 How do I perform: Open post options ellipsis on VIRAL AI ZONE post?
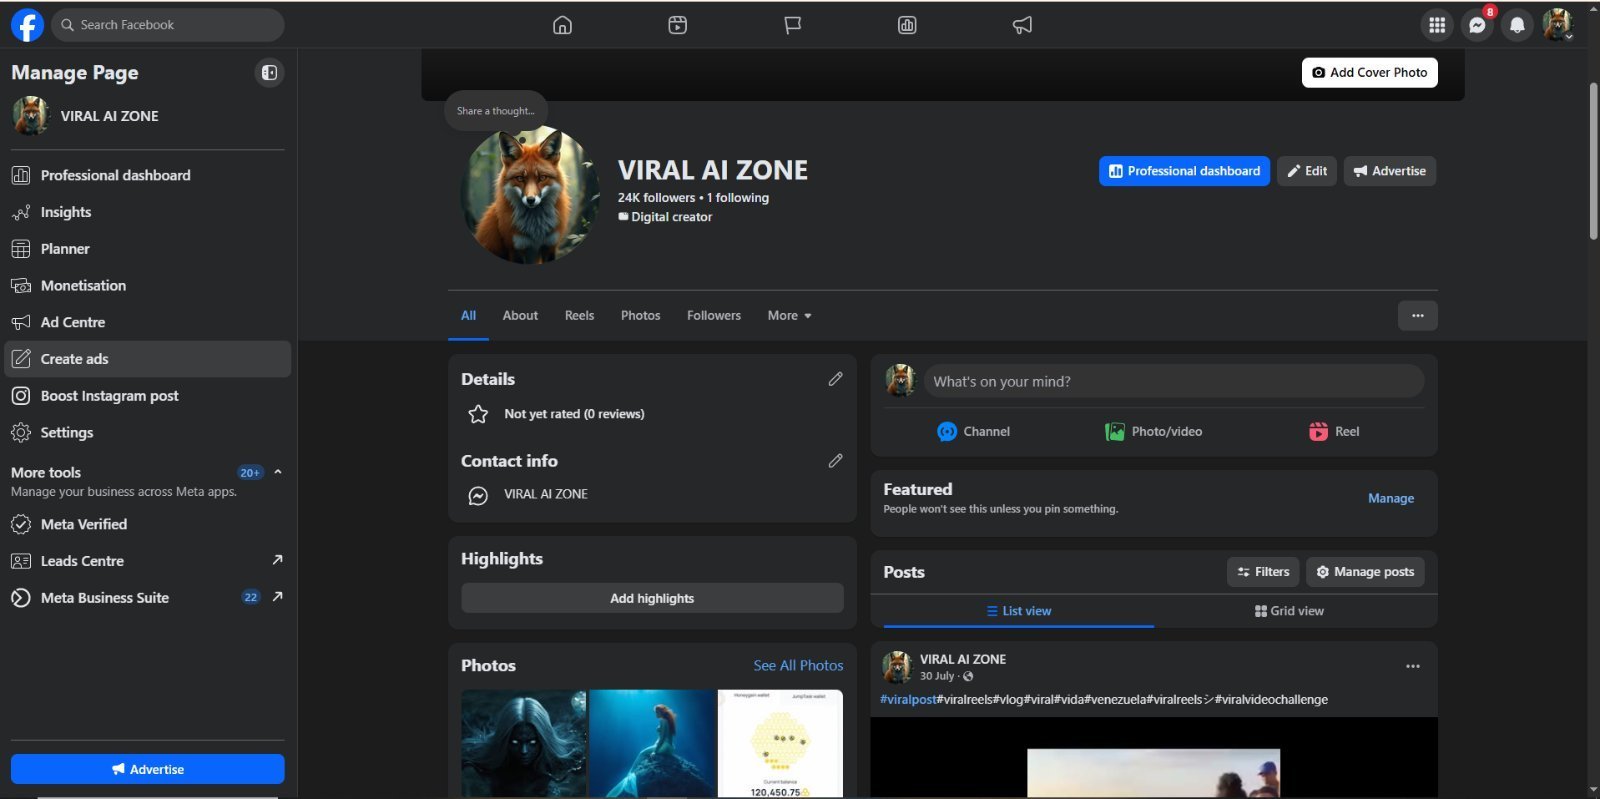[1413, 666]
